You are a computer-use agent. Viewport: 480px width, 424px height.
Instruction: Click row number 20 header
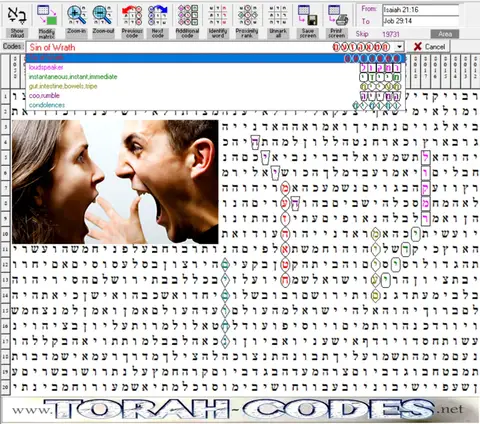click(5, 388)
